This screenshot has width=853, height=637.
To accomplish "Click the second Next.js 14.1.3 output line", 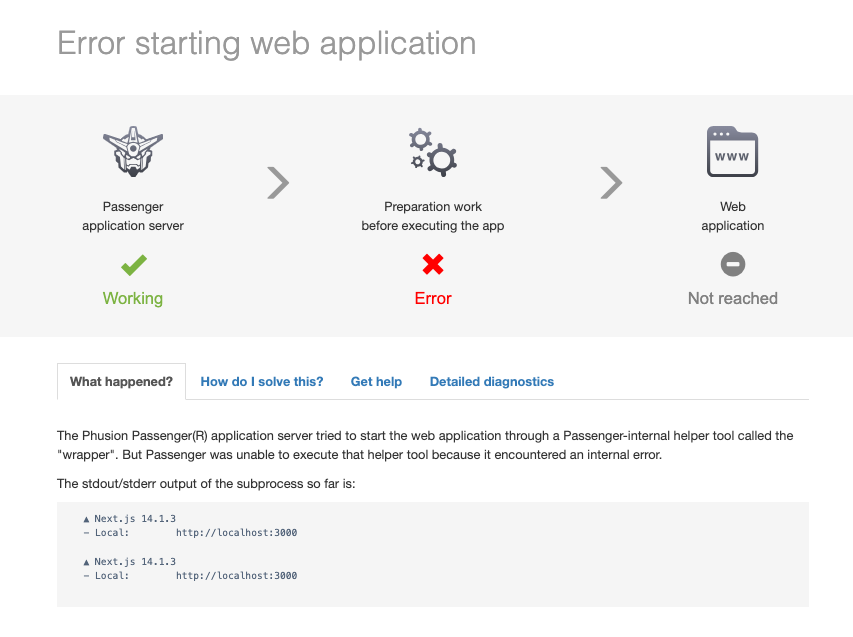I will [x=129, y=561].
